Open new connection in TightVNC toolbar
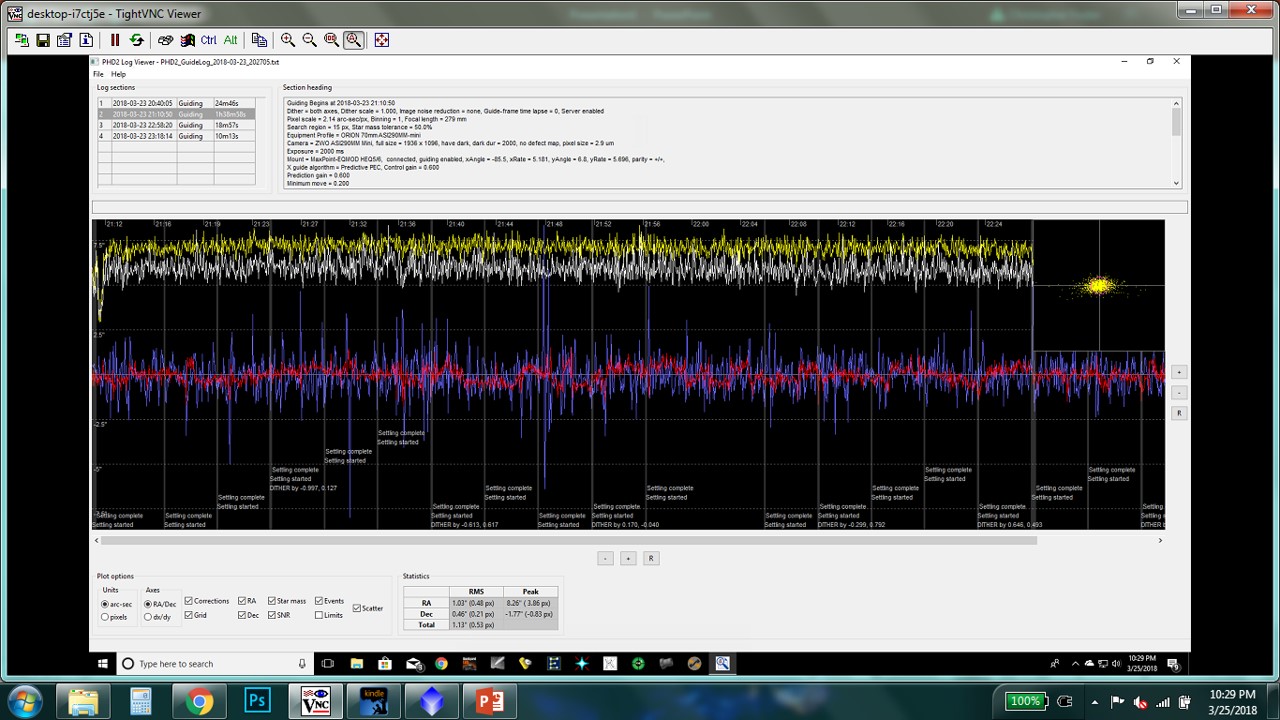The image size is (1280, 720). point(21,40)
